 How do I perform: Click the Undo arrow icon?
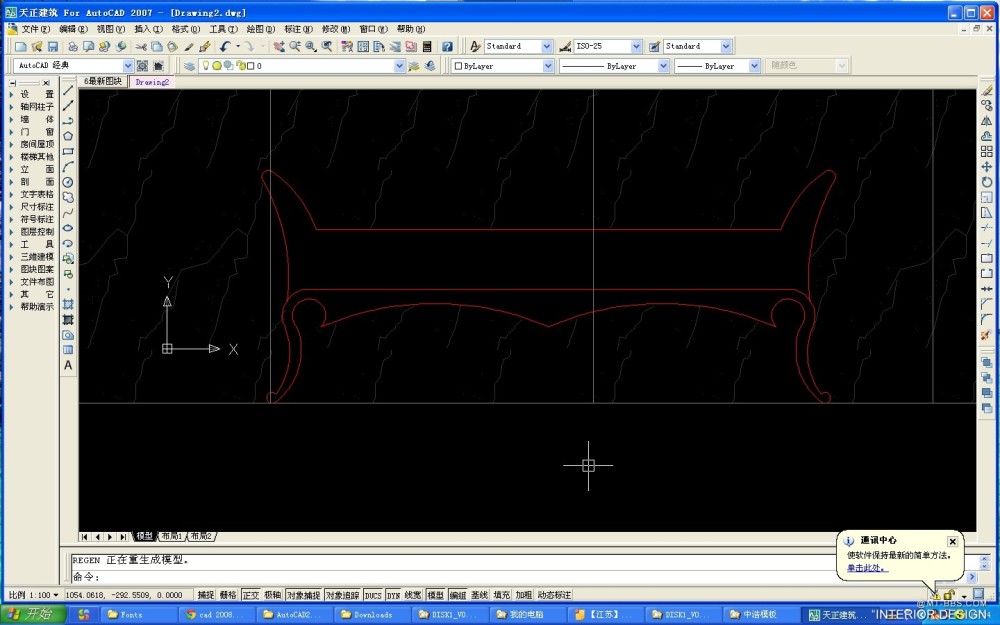tap(225, 47)
